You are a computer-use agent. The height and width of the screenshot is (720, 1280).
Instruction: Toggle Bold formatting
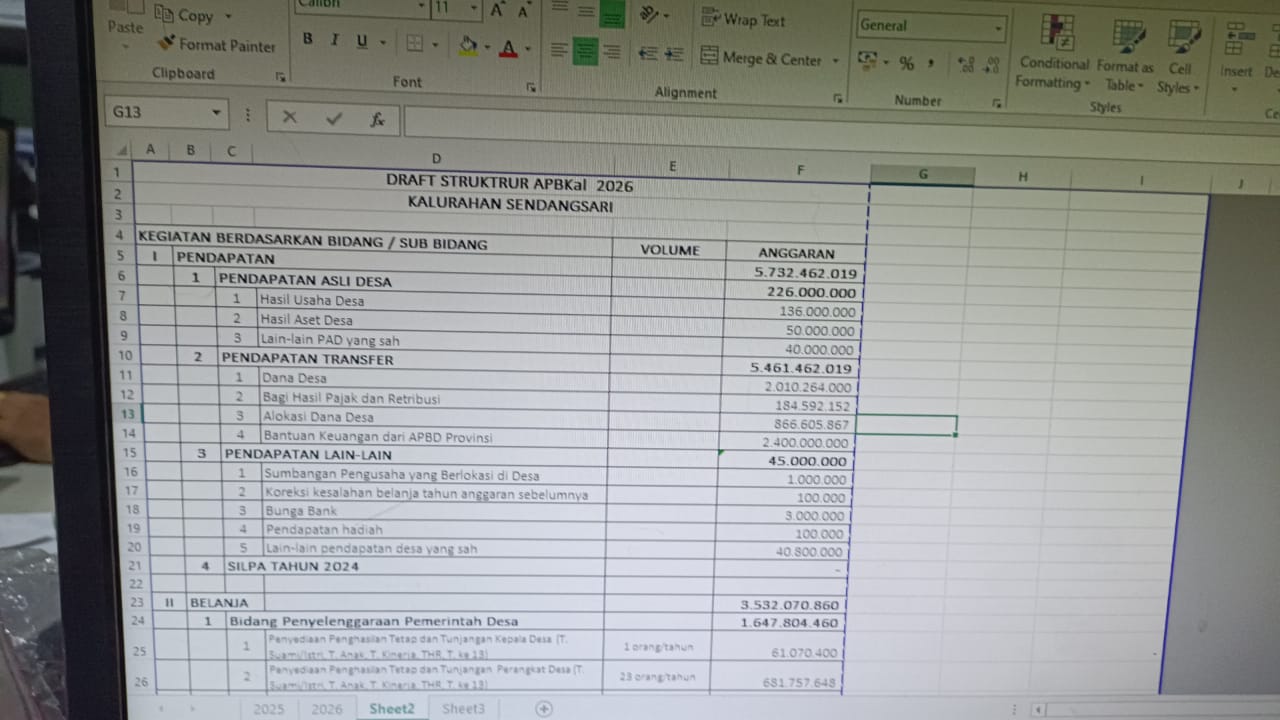pyautogui.click(x=307, y=40)
